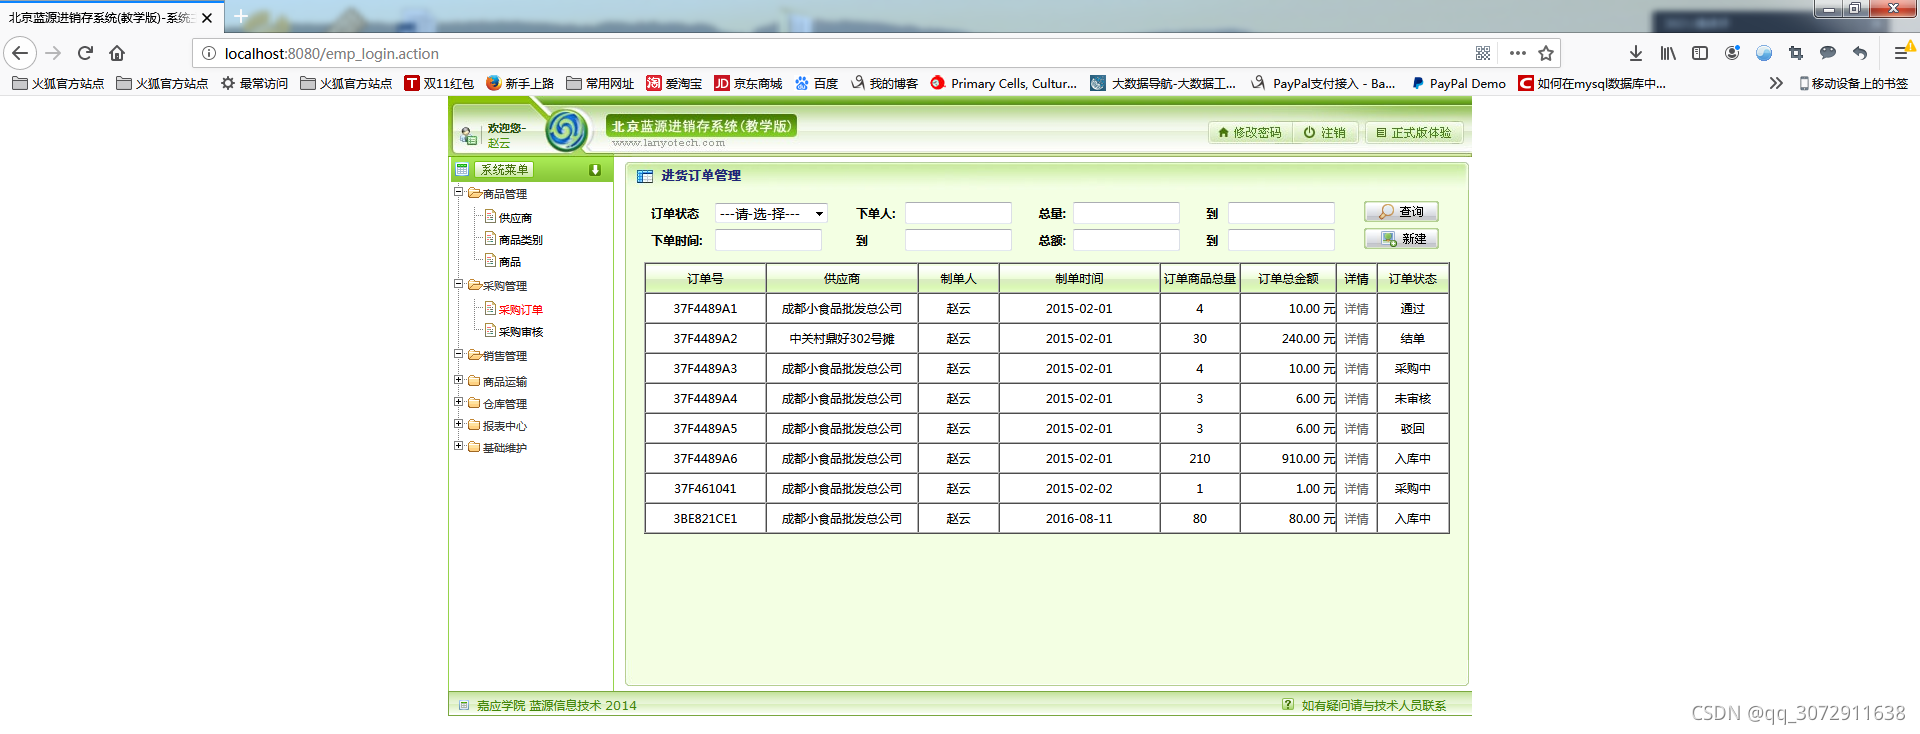Screen dimensions: 1920x734
Task: Open the page actions three-dot menu
Action: (x=1518, y=53)
